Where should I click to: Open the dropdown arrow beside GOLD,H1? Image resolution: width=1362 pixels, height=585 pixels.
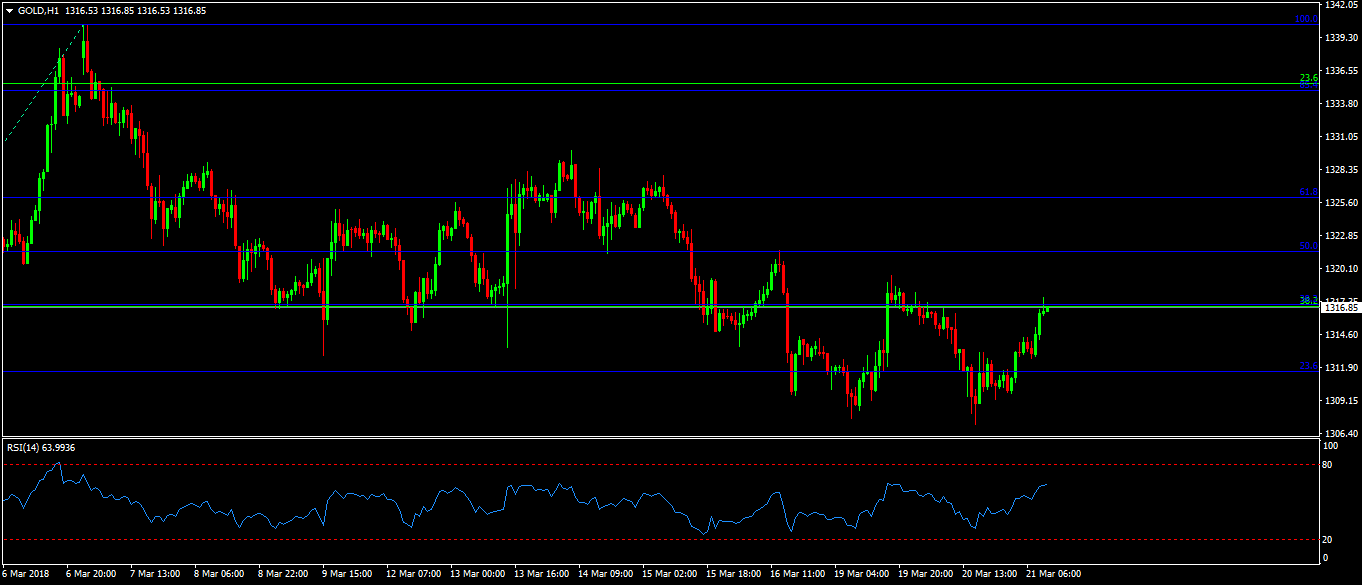pyautogui.click(x=10, y=10)
